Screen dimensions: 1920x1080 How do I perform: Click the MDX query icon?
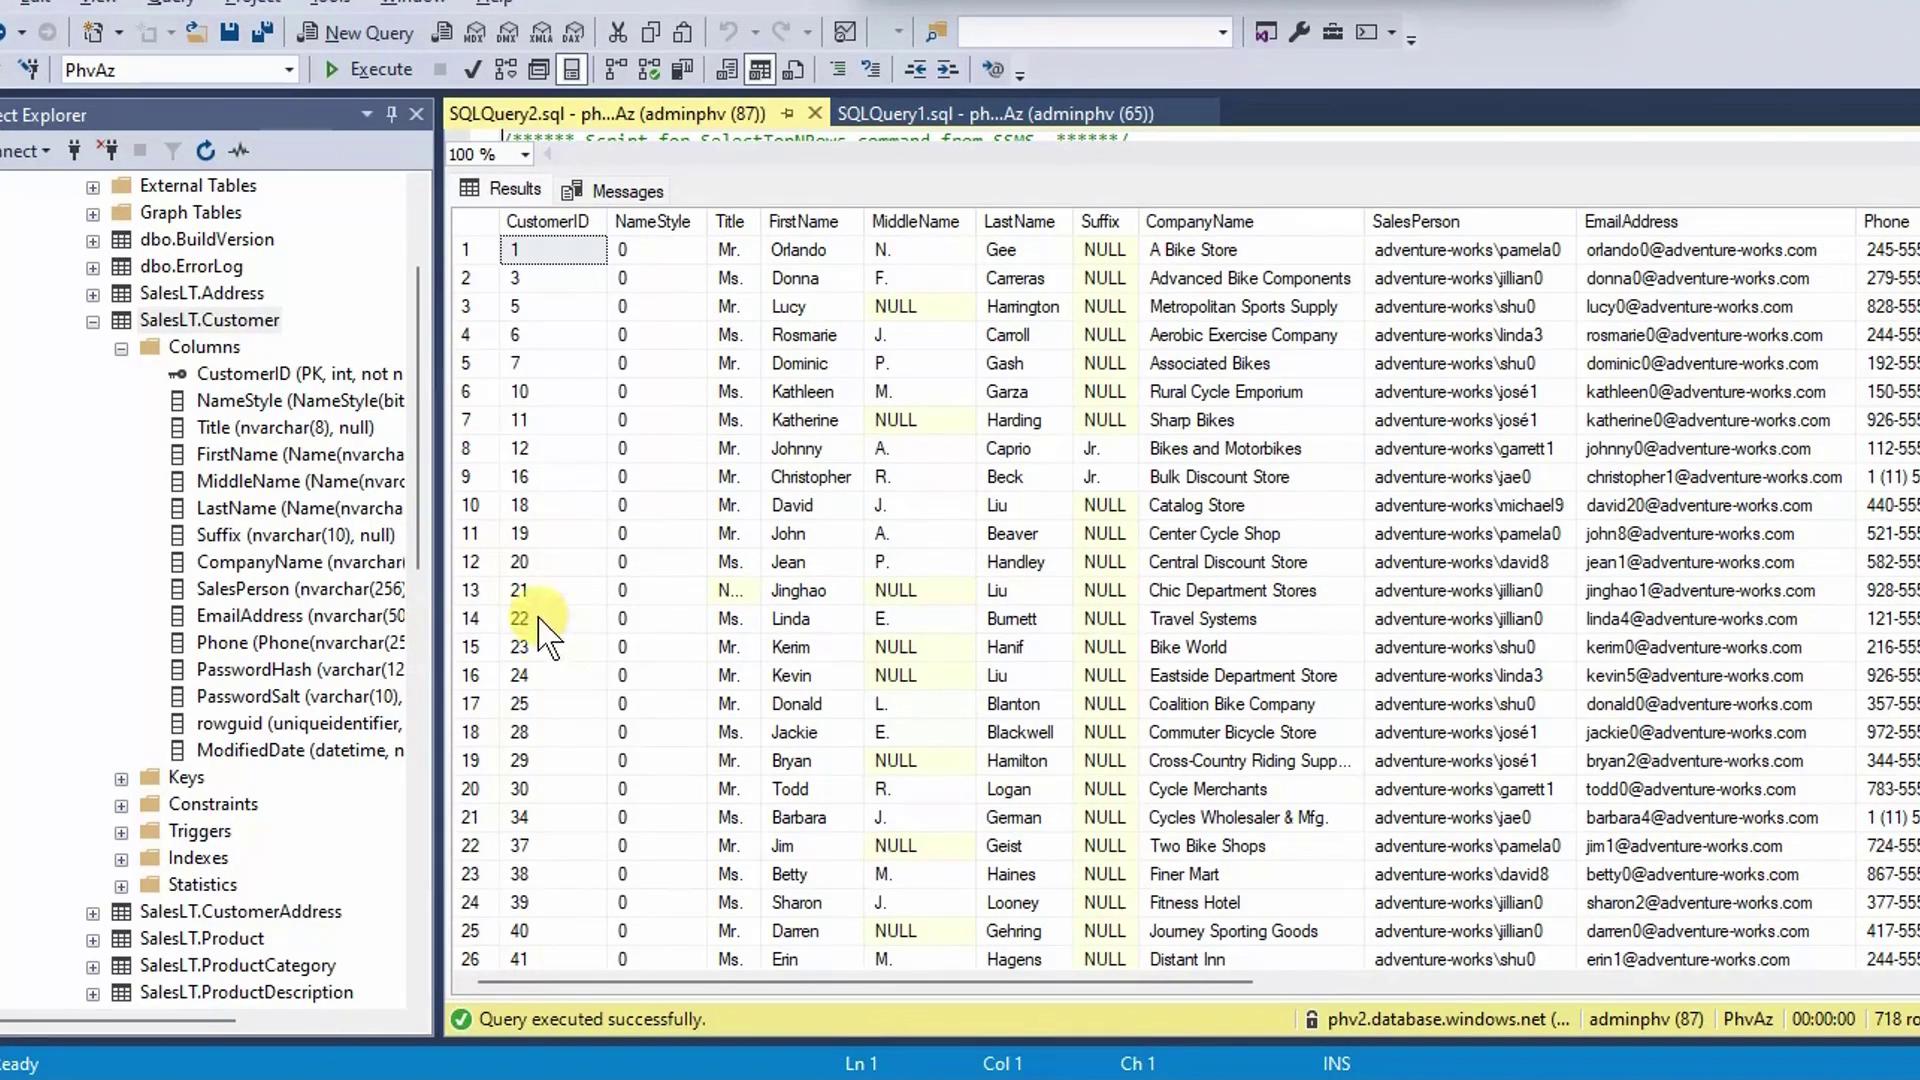pos(475,33)
